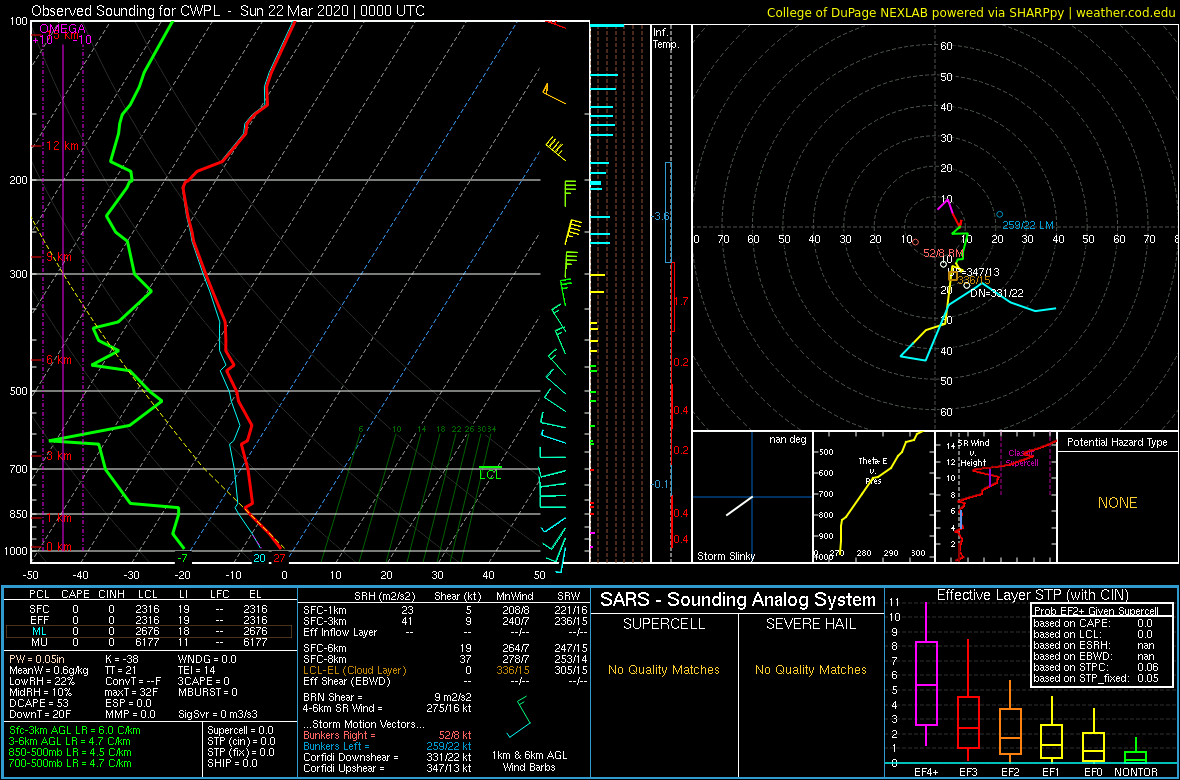Click the Observed Sounding for CWPL title
Viewport: 1180px width, 780px height.
228,10
